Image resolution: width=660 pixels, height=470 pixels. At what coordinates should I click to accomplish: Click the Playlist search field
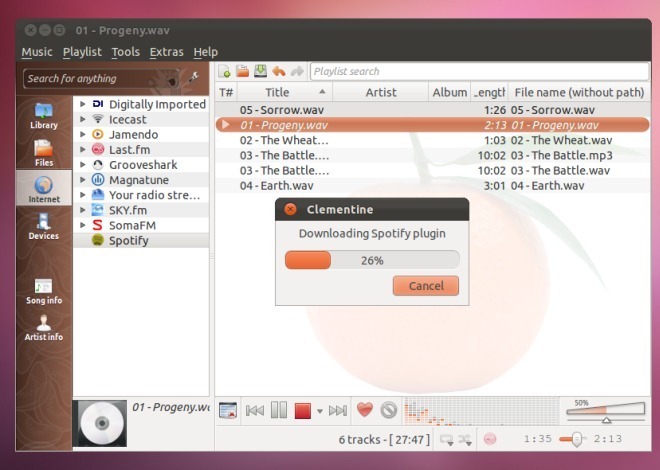(x=479, y=71)
